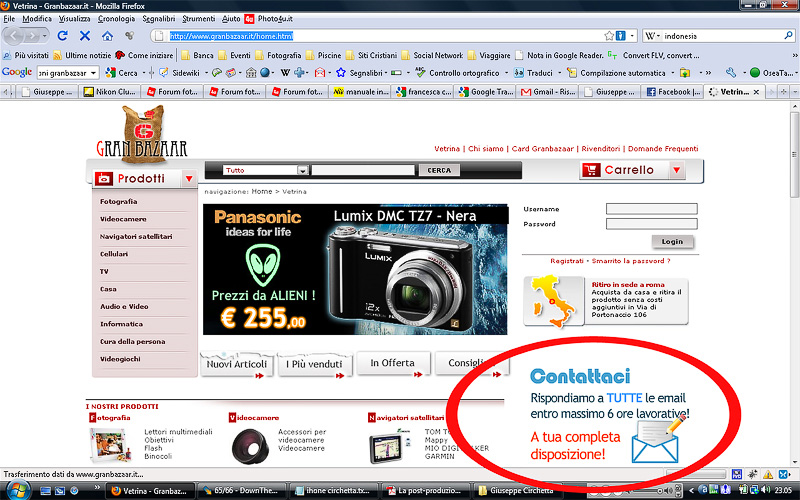Expand the Carrello dropdown arrow
Image resolution: width=800 pixels, height=500 pixels.
point(677,170)
